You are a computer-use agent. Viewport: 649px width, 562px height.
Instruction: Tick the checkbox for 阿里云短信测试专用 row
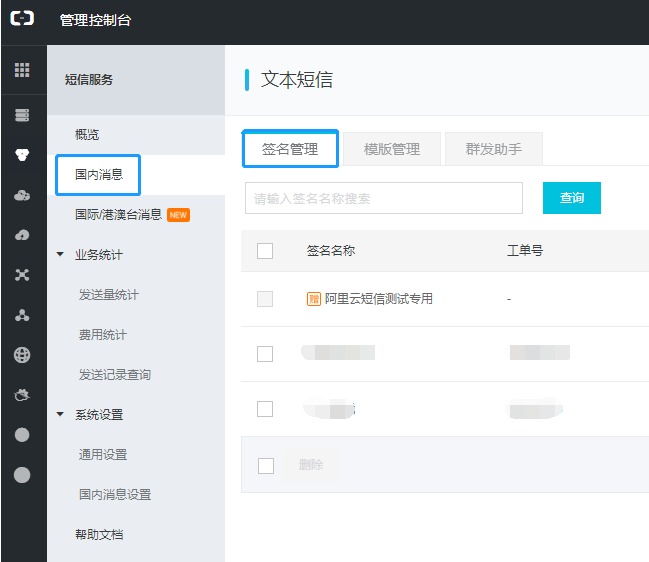265,299
